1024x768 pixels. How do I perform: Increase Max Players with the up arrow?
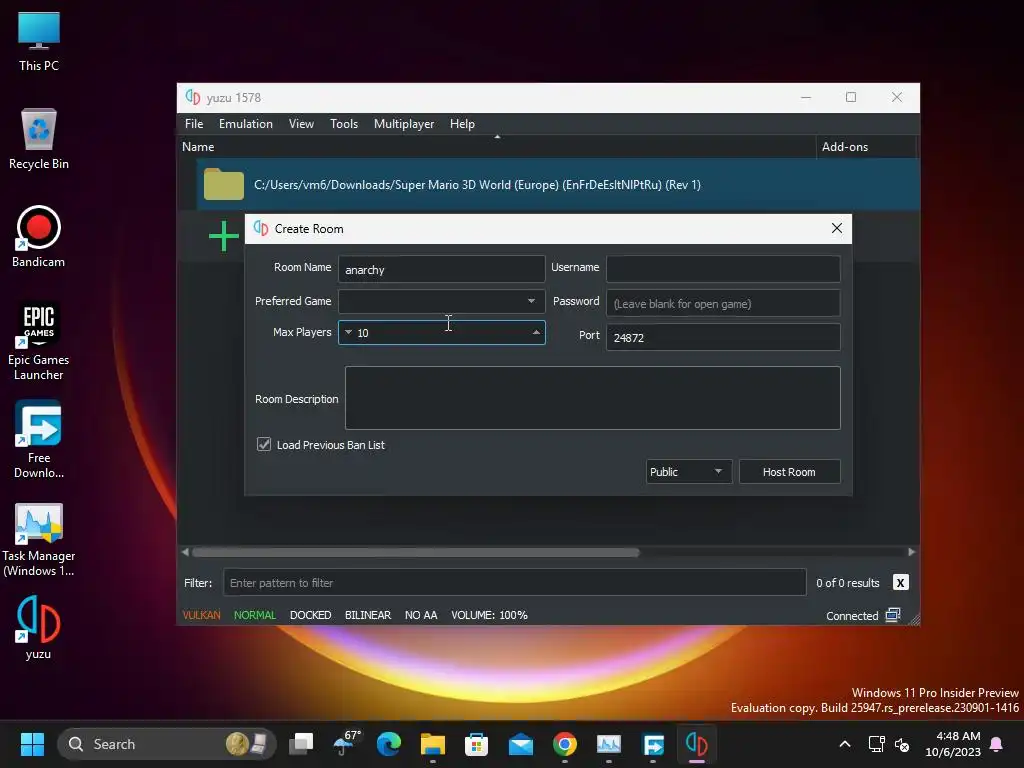pyautogui.click(x=536, y=332)
